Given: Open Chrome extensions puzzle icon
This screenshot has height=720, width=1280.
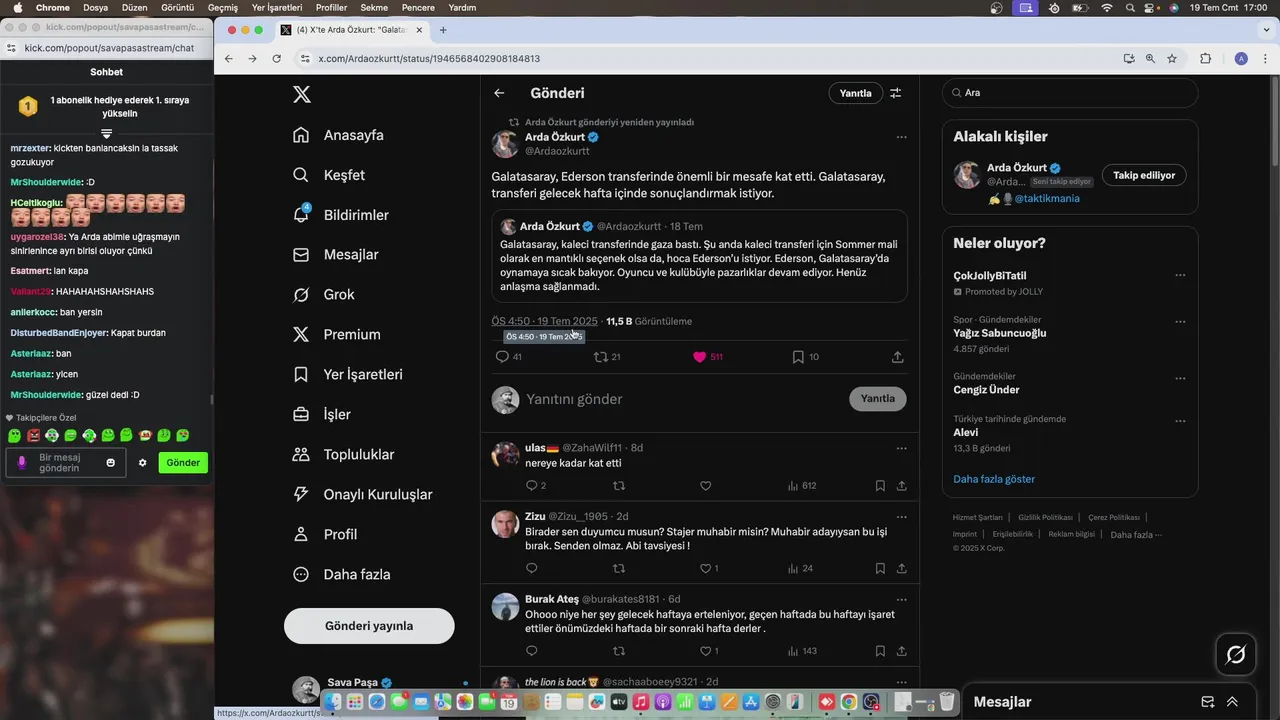Looking at the screenshot, I should [x=1206, y=59].
